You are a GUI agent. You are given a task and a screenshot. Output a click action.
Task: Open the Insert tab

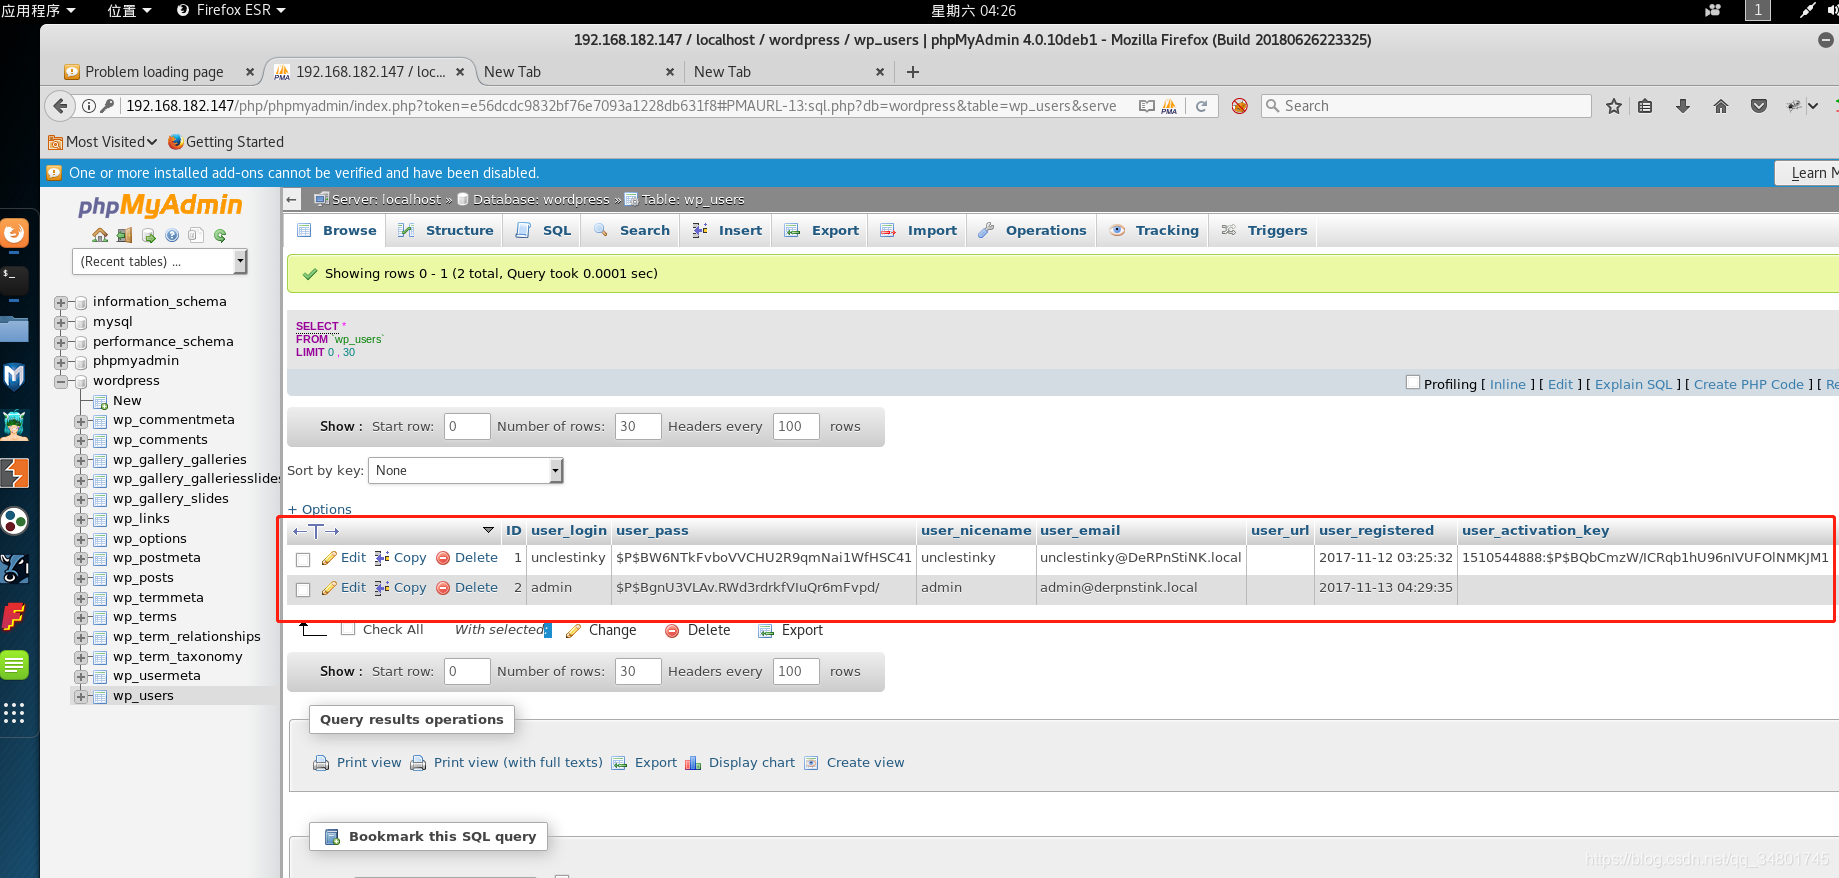click(x=727, y=231)
